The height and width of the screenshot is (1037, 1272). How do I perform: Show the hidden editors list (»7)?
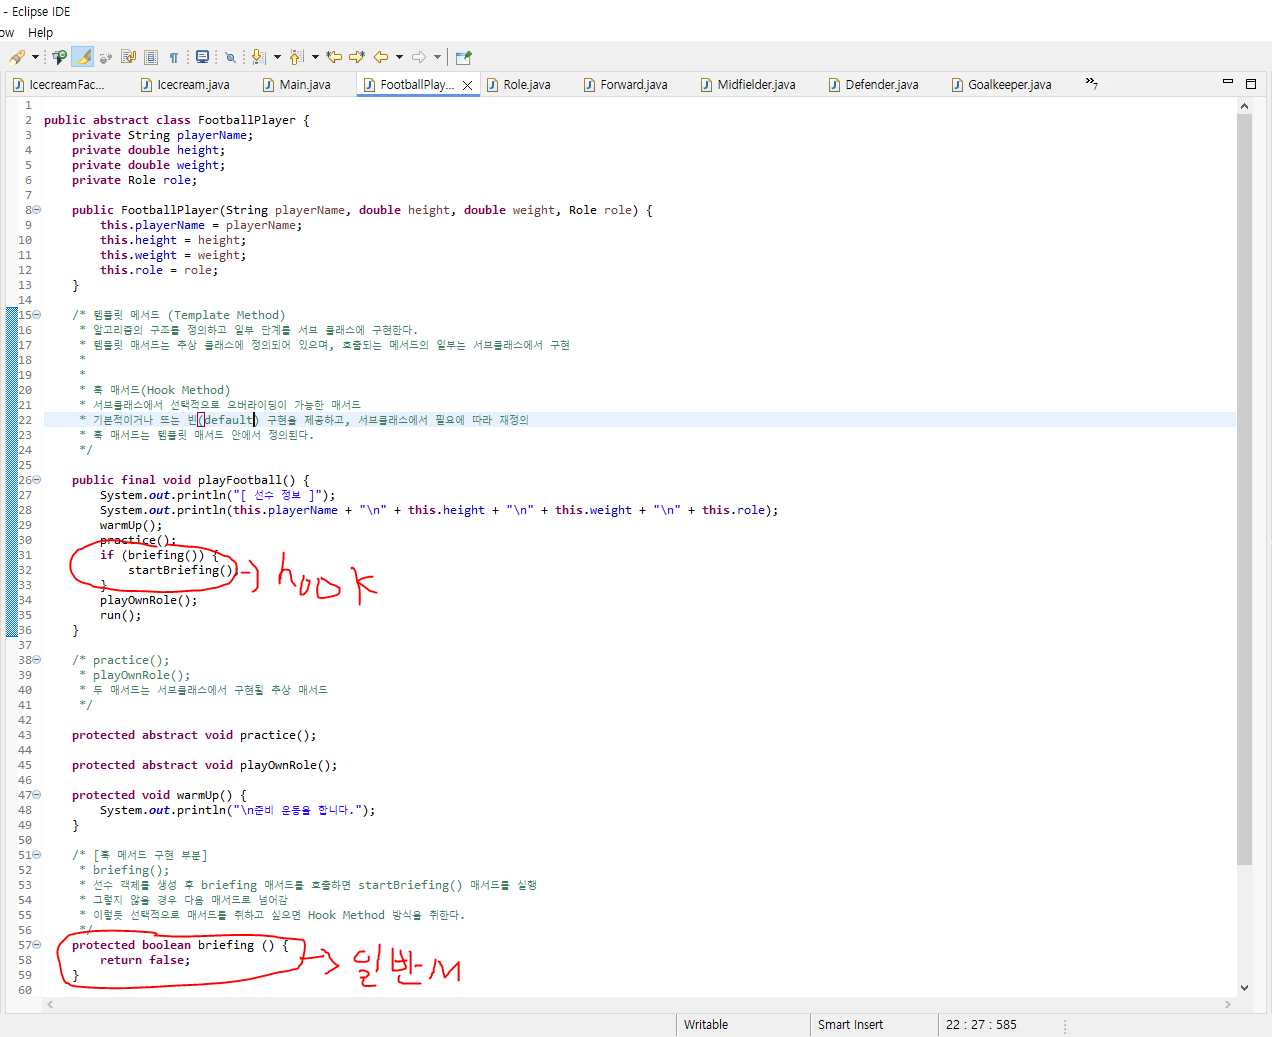click(1092, 83)
